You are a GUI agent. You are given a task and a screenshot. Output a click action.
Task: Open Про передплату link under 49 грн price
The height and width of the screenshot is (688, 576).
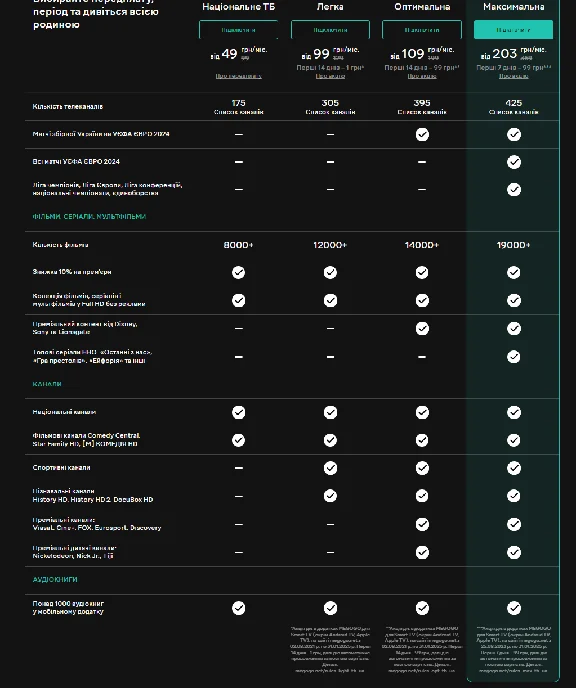click(238, 76)
